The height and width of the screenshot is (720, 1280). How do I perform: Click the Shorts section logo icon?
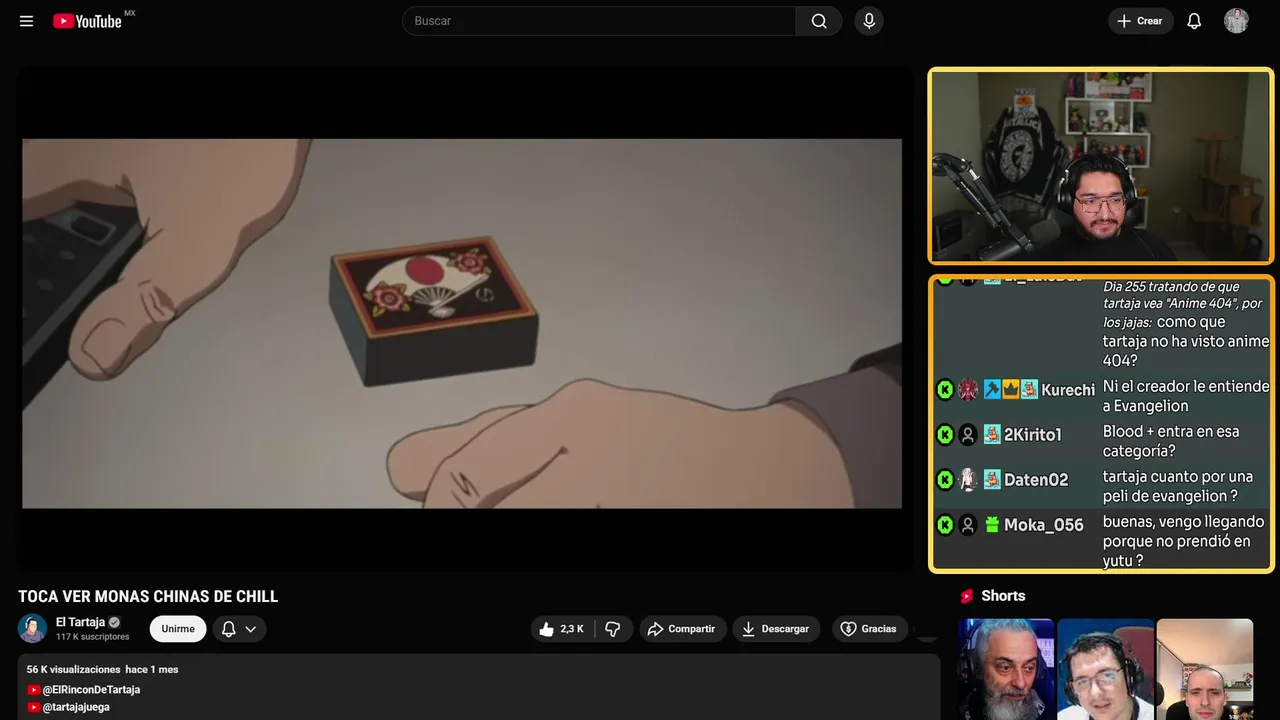click(967, 596)
